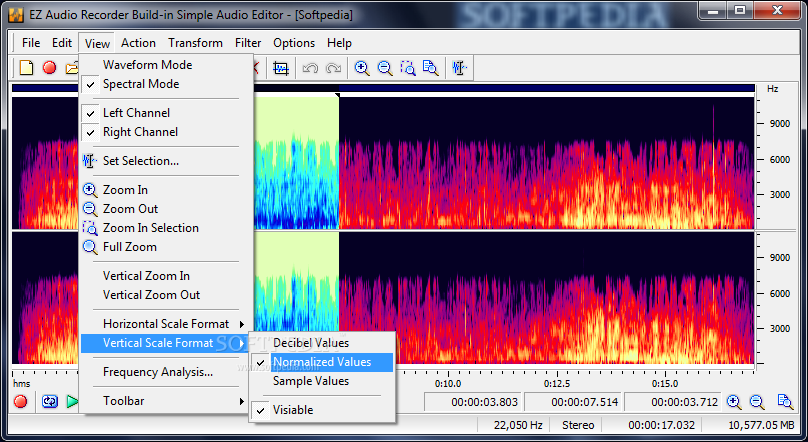808x442 pixels.
Task: Expand Horizontal Scale Format submenu
Action: [166, 324]
